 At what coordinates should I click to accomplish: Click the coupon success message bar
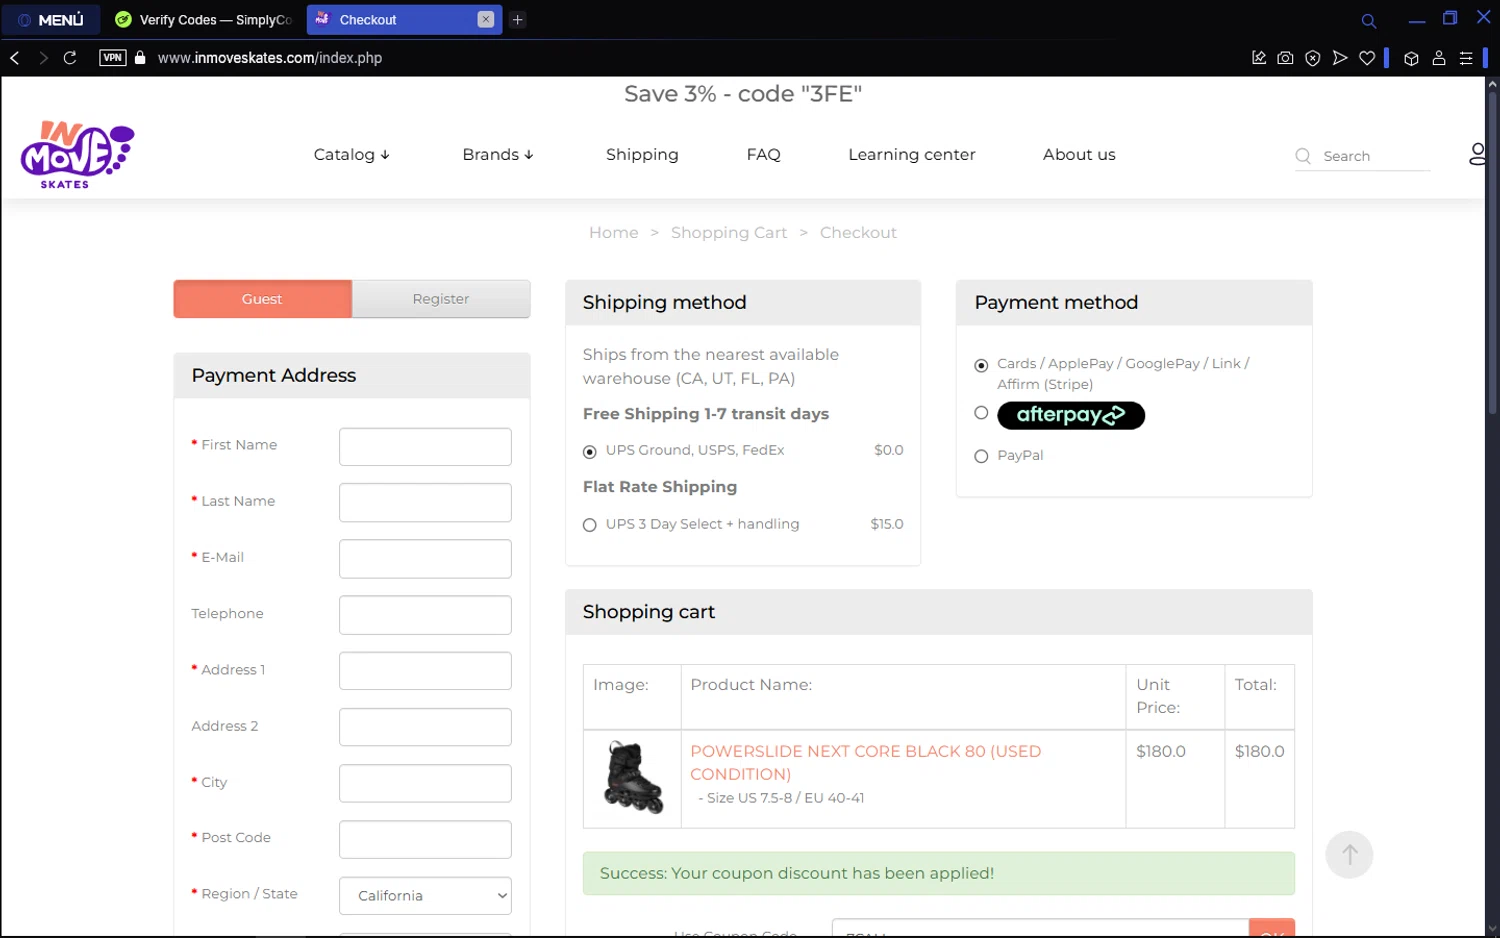pos(939,873)
